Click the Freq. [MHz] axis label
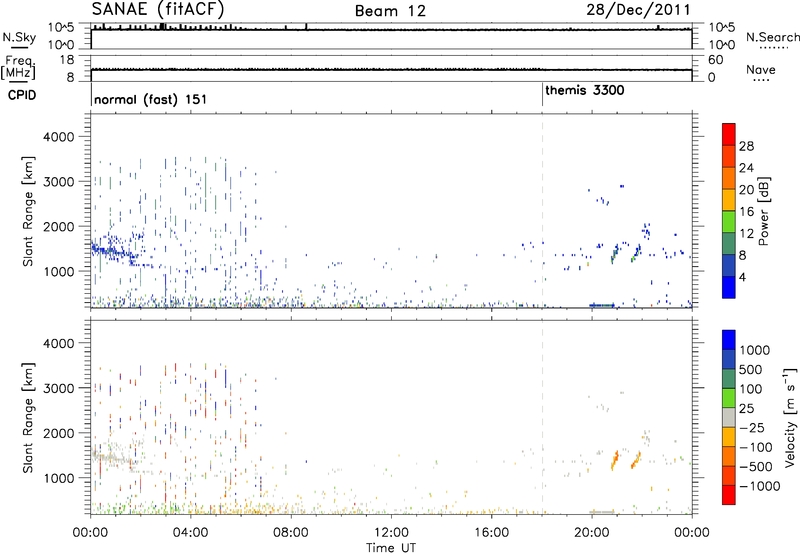This screenshot has height=554, width=800. pos(18,67)
